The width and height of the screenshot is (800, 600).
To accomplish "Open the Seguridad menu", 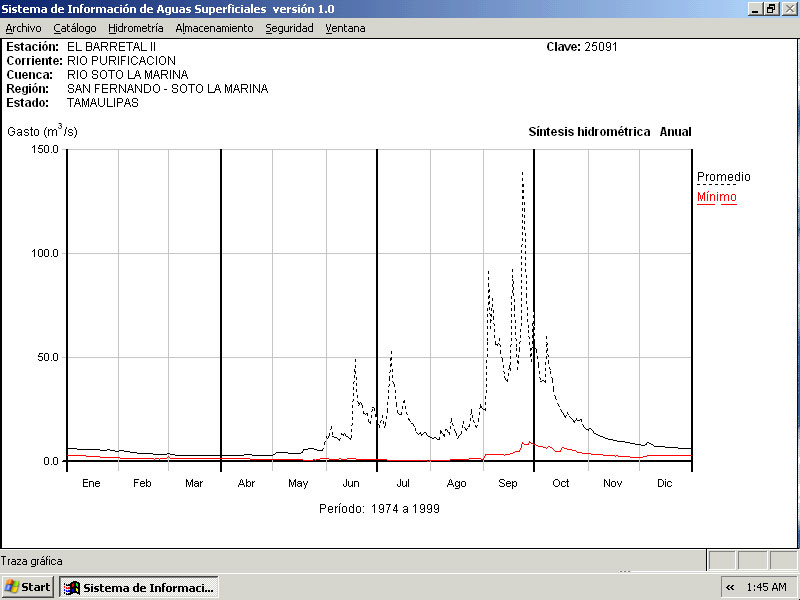I will click(289, 28).
